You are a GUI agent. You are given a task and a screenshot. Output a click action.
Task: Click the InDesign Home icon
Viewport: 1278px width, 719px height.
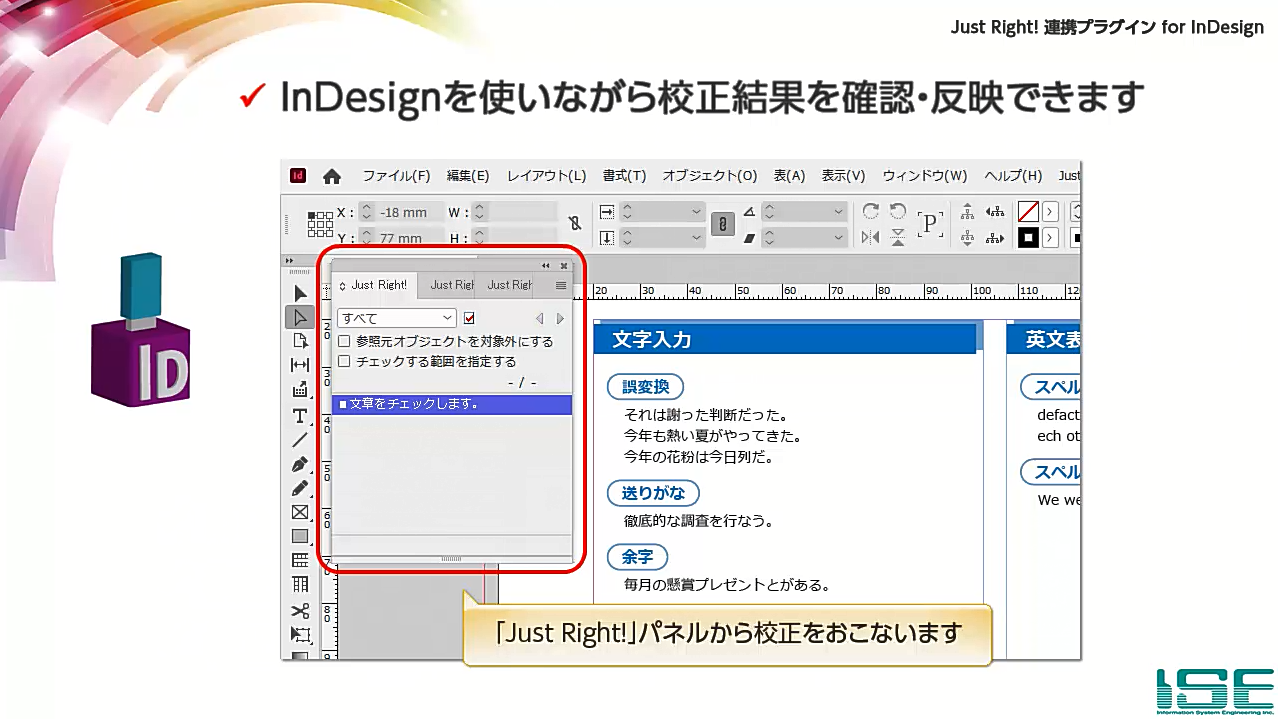[x=332, y=176]
